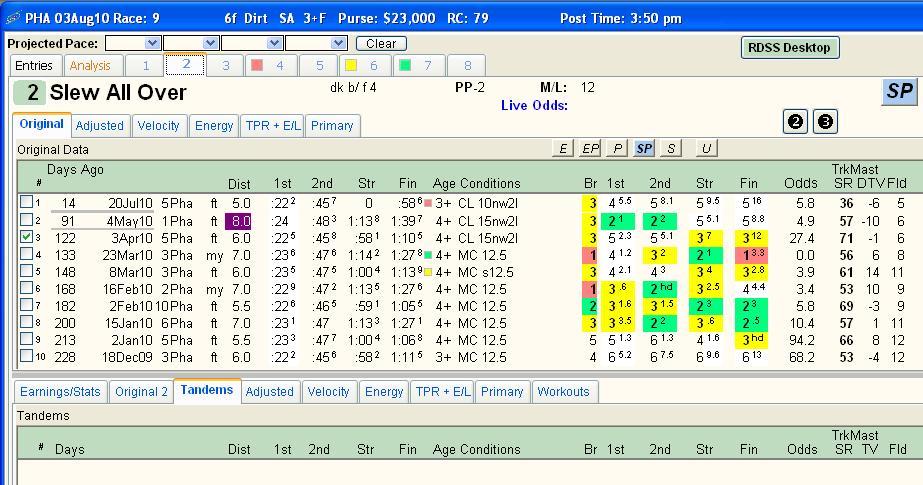Open RDSS Desktop

[x=789, y=48]
